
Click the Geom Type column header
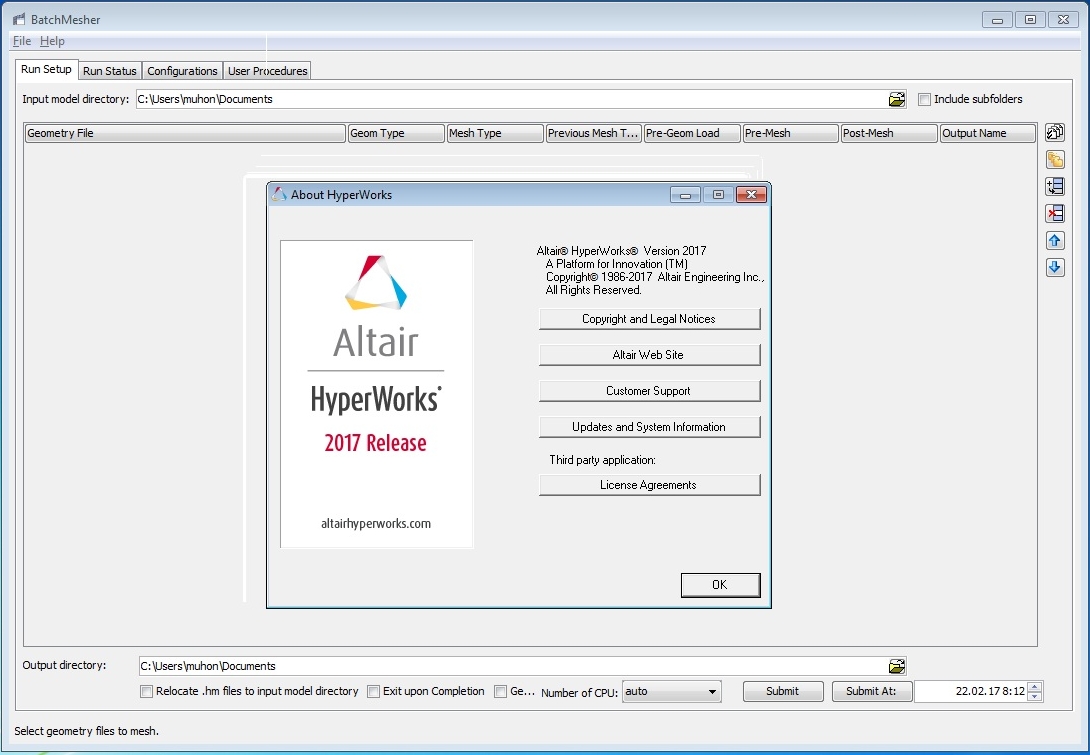(396, 133)
